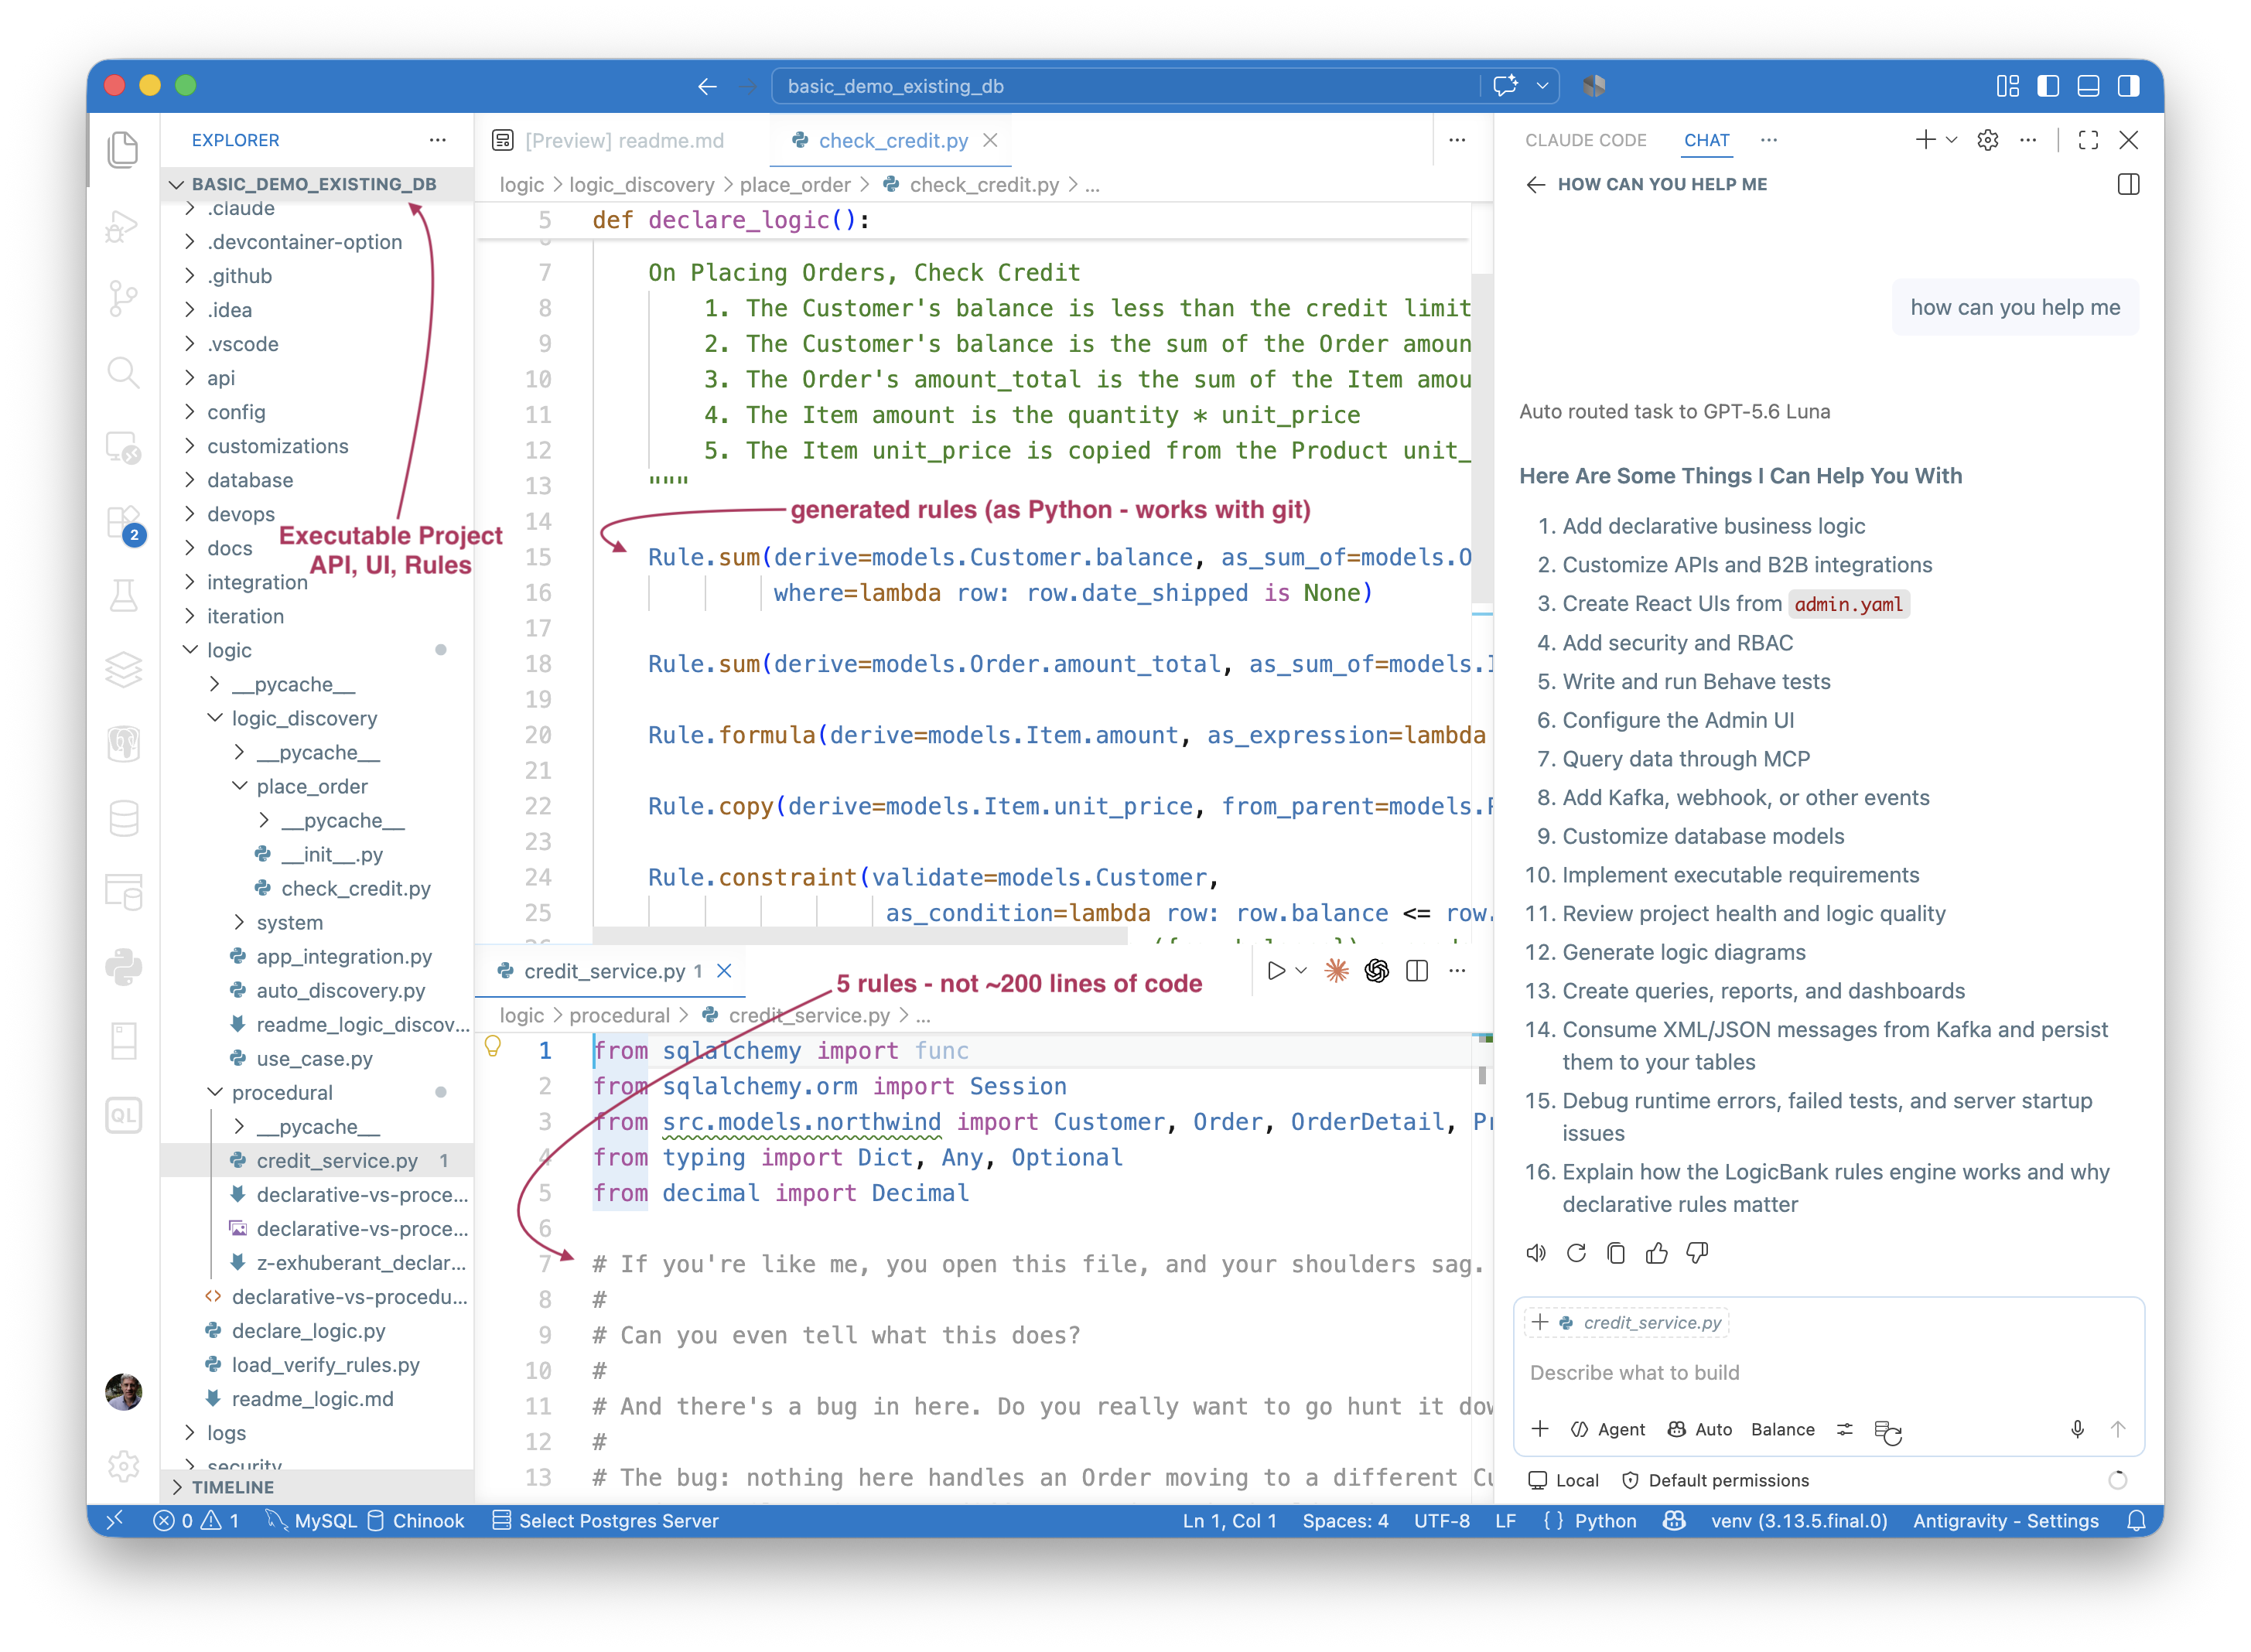Open the Auto model selector
Viewport: 2251px width, 1652px height.
(1700, 1430)
